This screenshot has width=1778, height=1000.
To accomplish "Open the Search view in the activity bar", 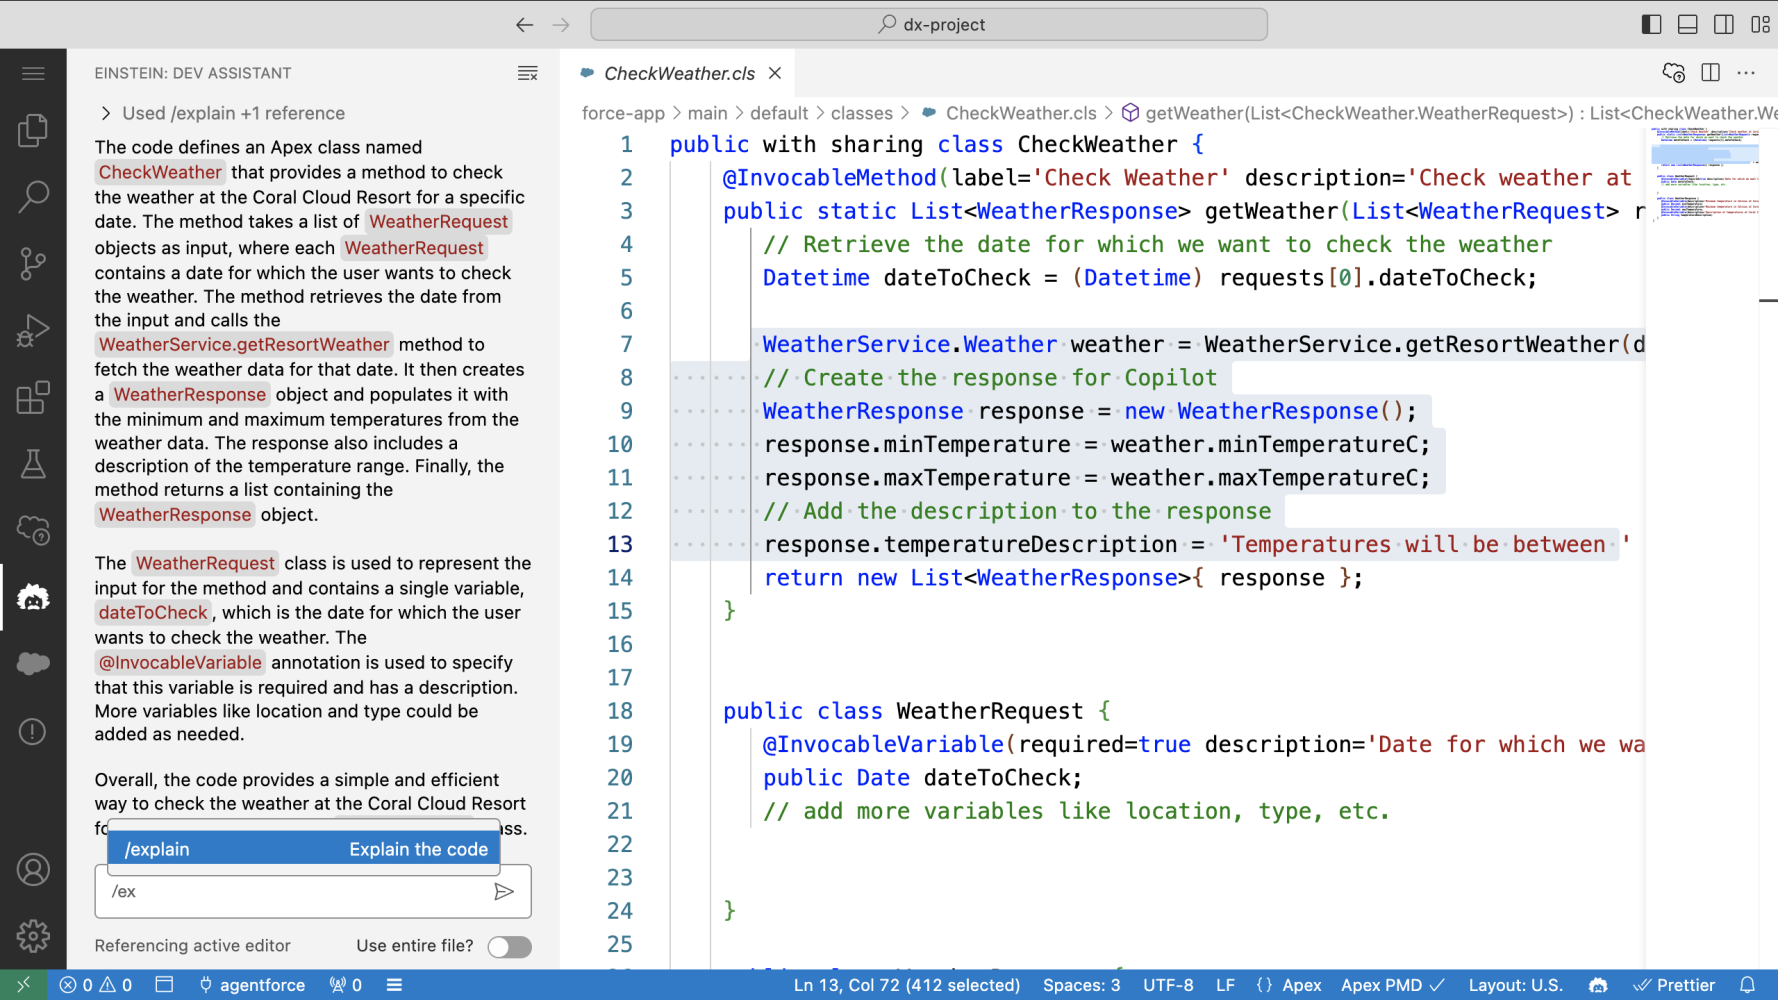I will (33, 197).
